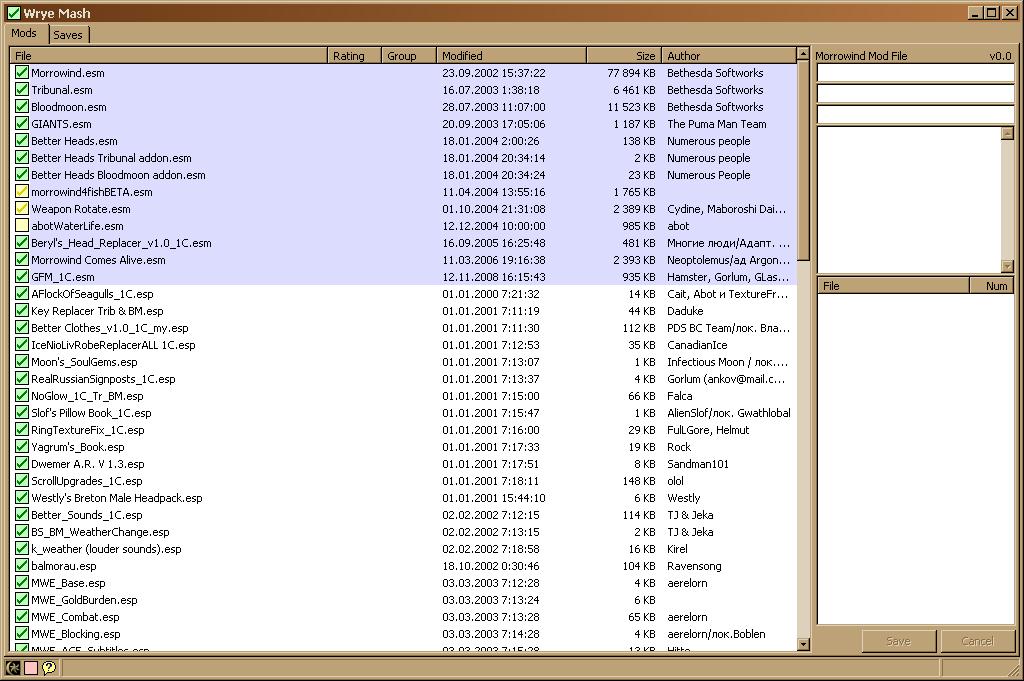The width and height of the screenshot is (1024, 681).
Task: Select Slof's Pillow Book_1C.esp file name
Action: [91, 413]
